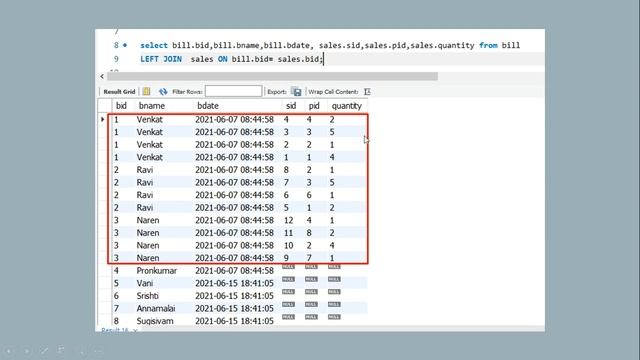This screenshot has width=640, height=360.
Task: Select the sid cell with value 10
Action: [289, 246]
